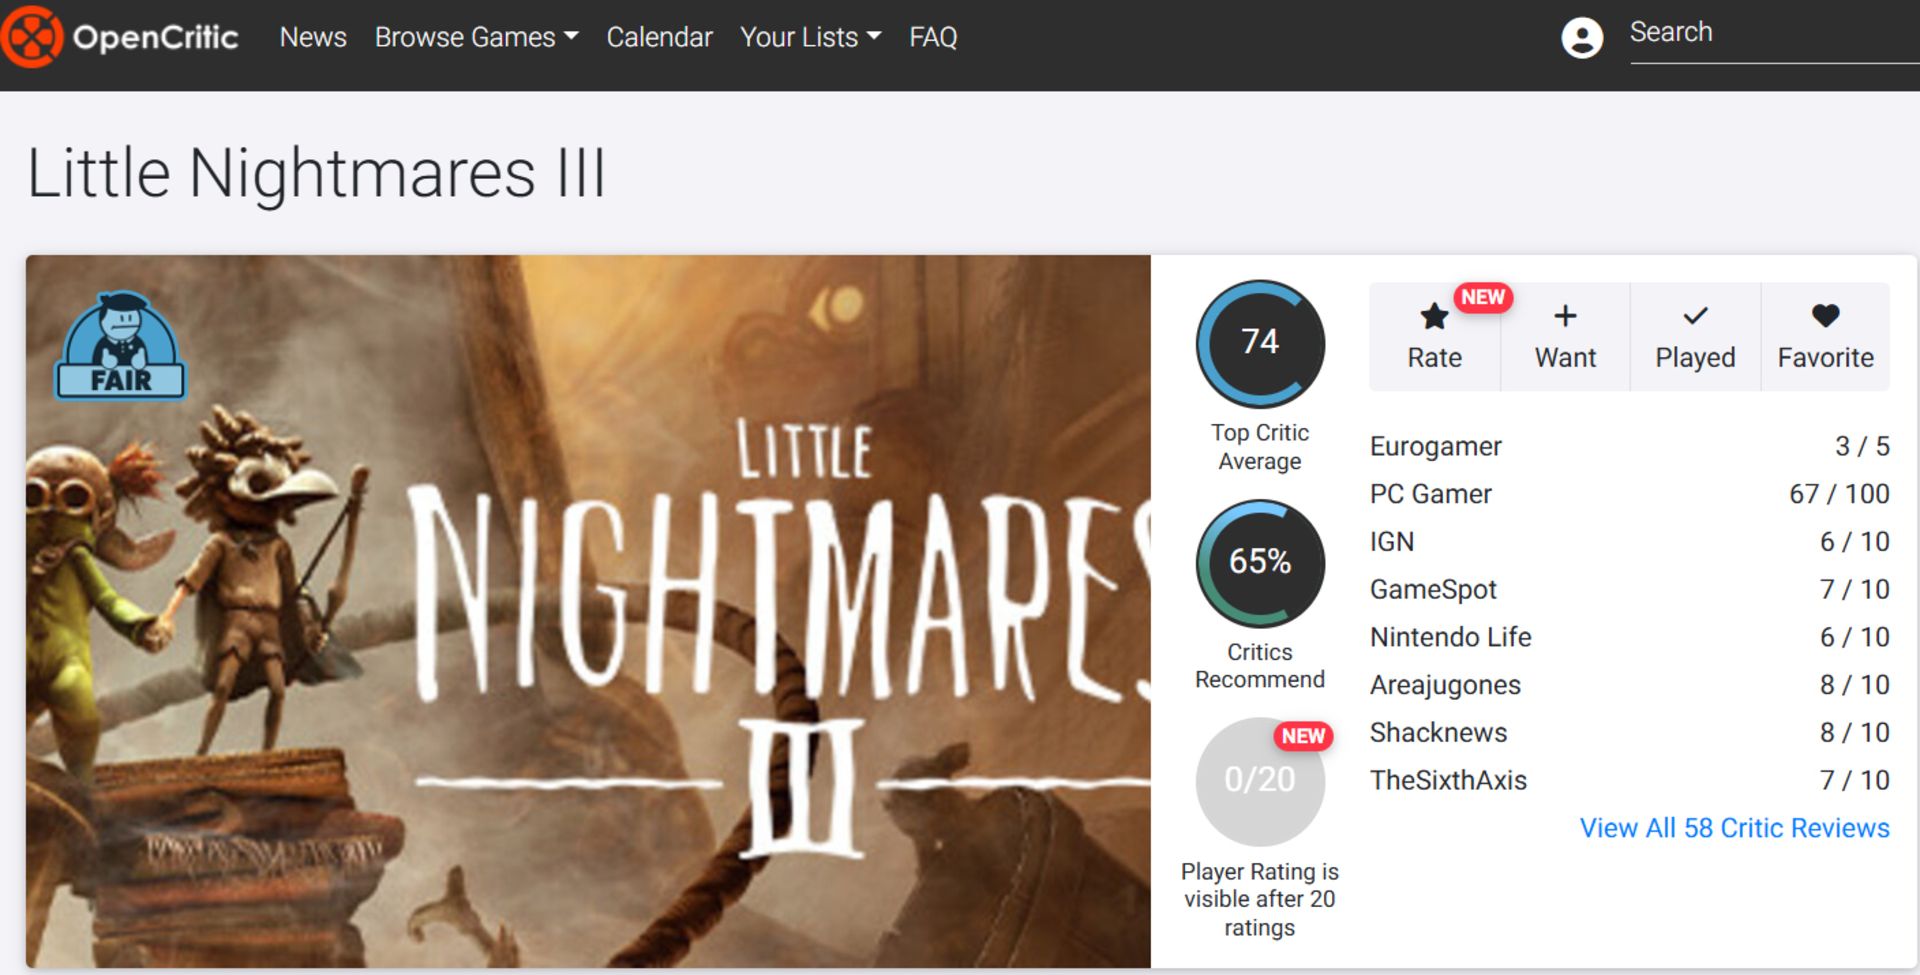Click the plus Want icon
This screenshot has width=1920, height=975.
coord(1565,318)
